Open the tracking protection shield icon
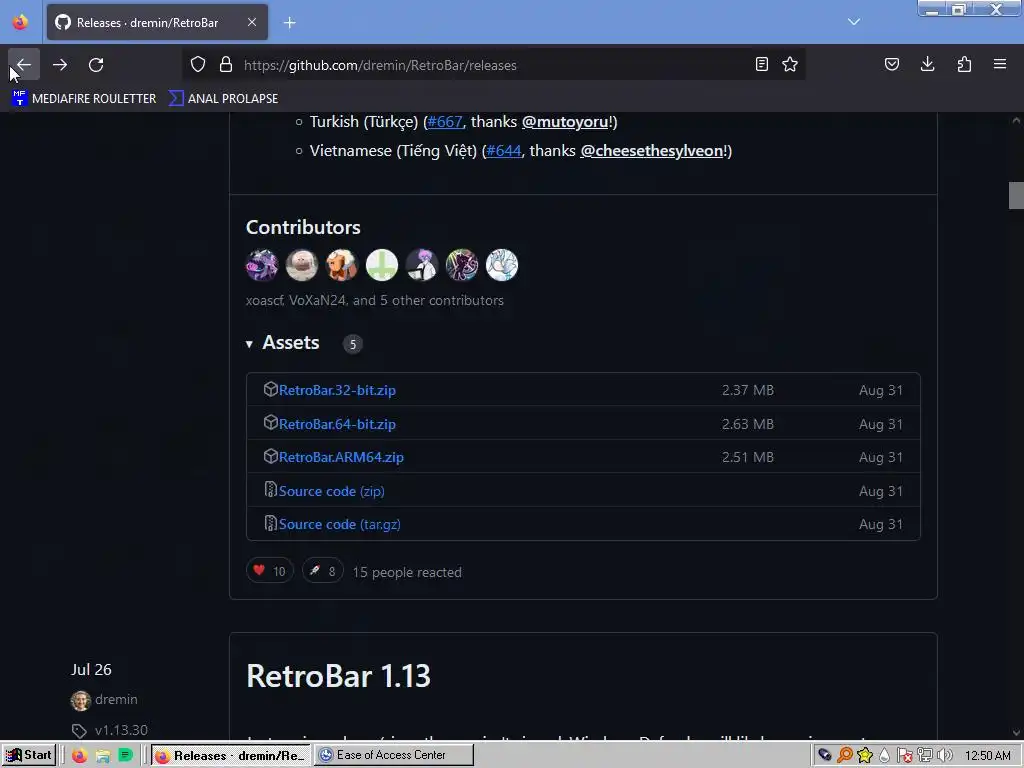 (198, 65)
